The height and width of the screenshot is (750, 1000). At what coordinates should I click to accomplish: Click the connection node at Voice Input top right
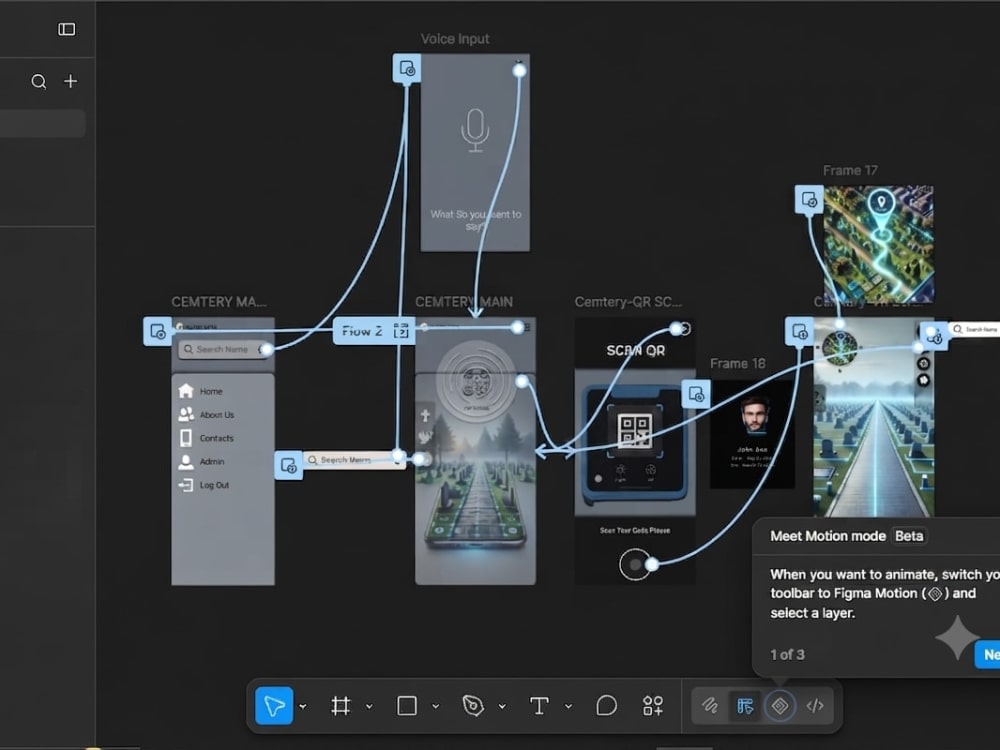tap(520, 70)
